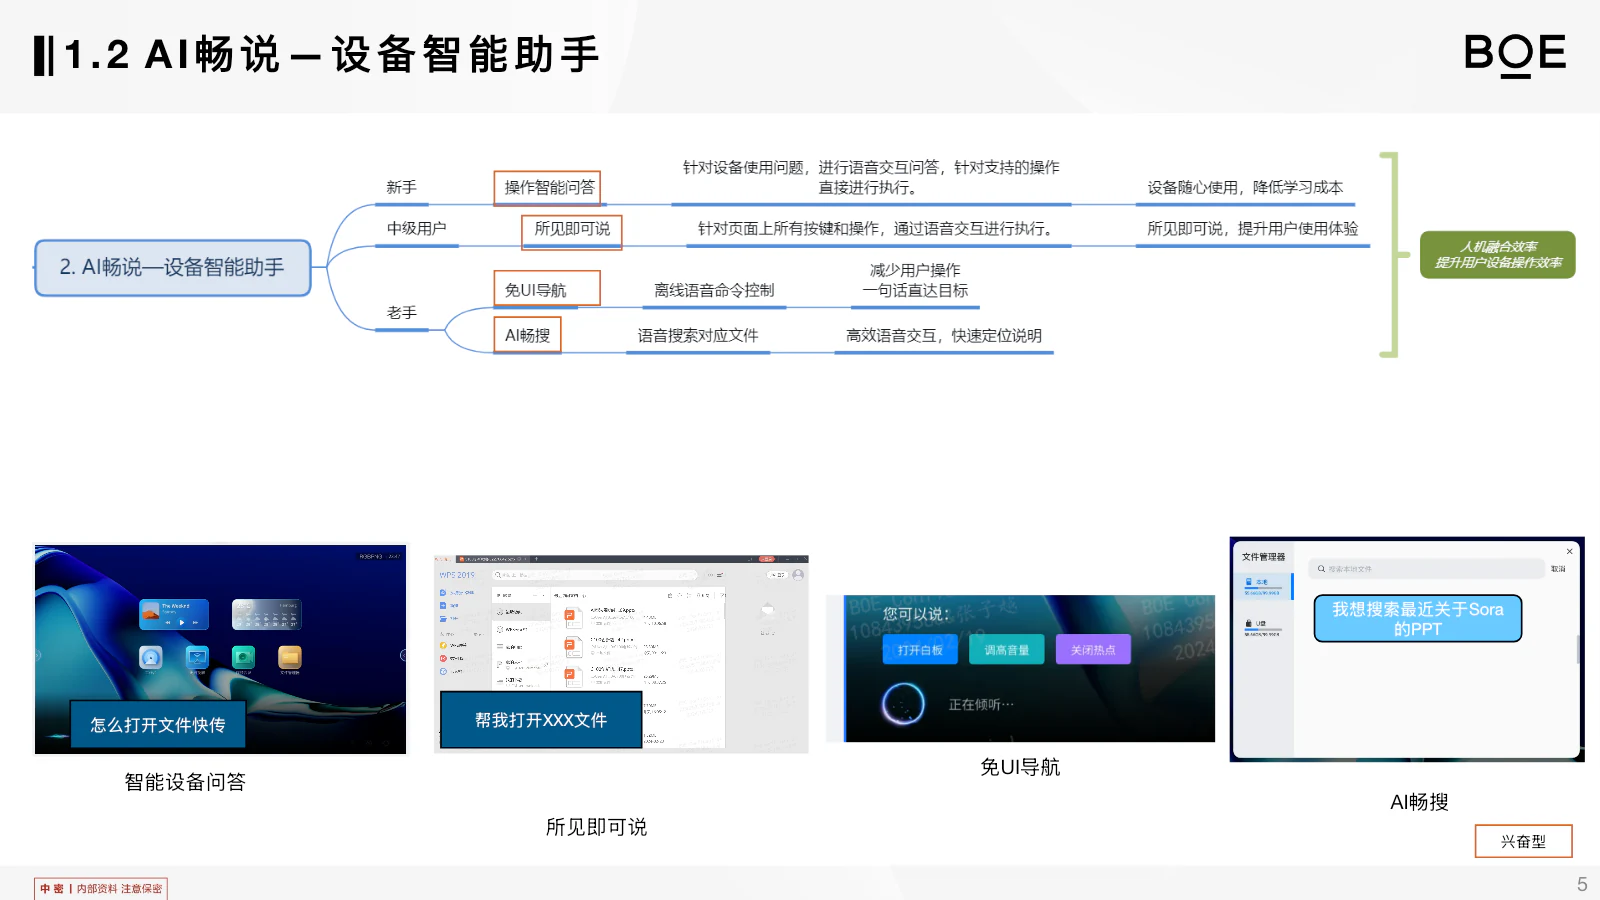The width and height of the screenshot is (1600, 900).
Task: Click the 关闭热点 button
Action: [x=1093, y=650]
